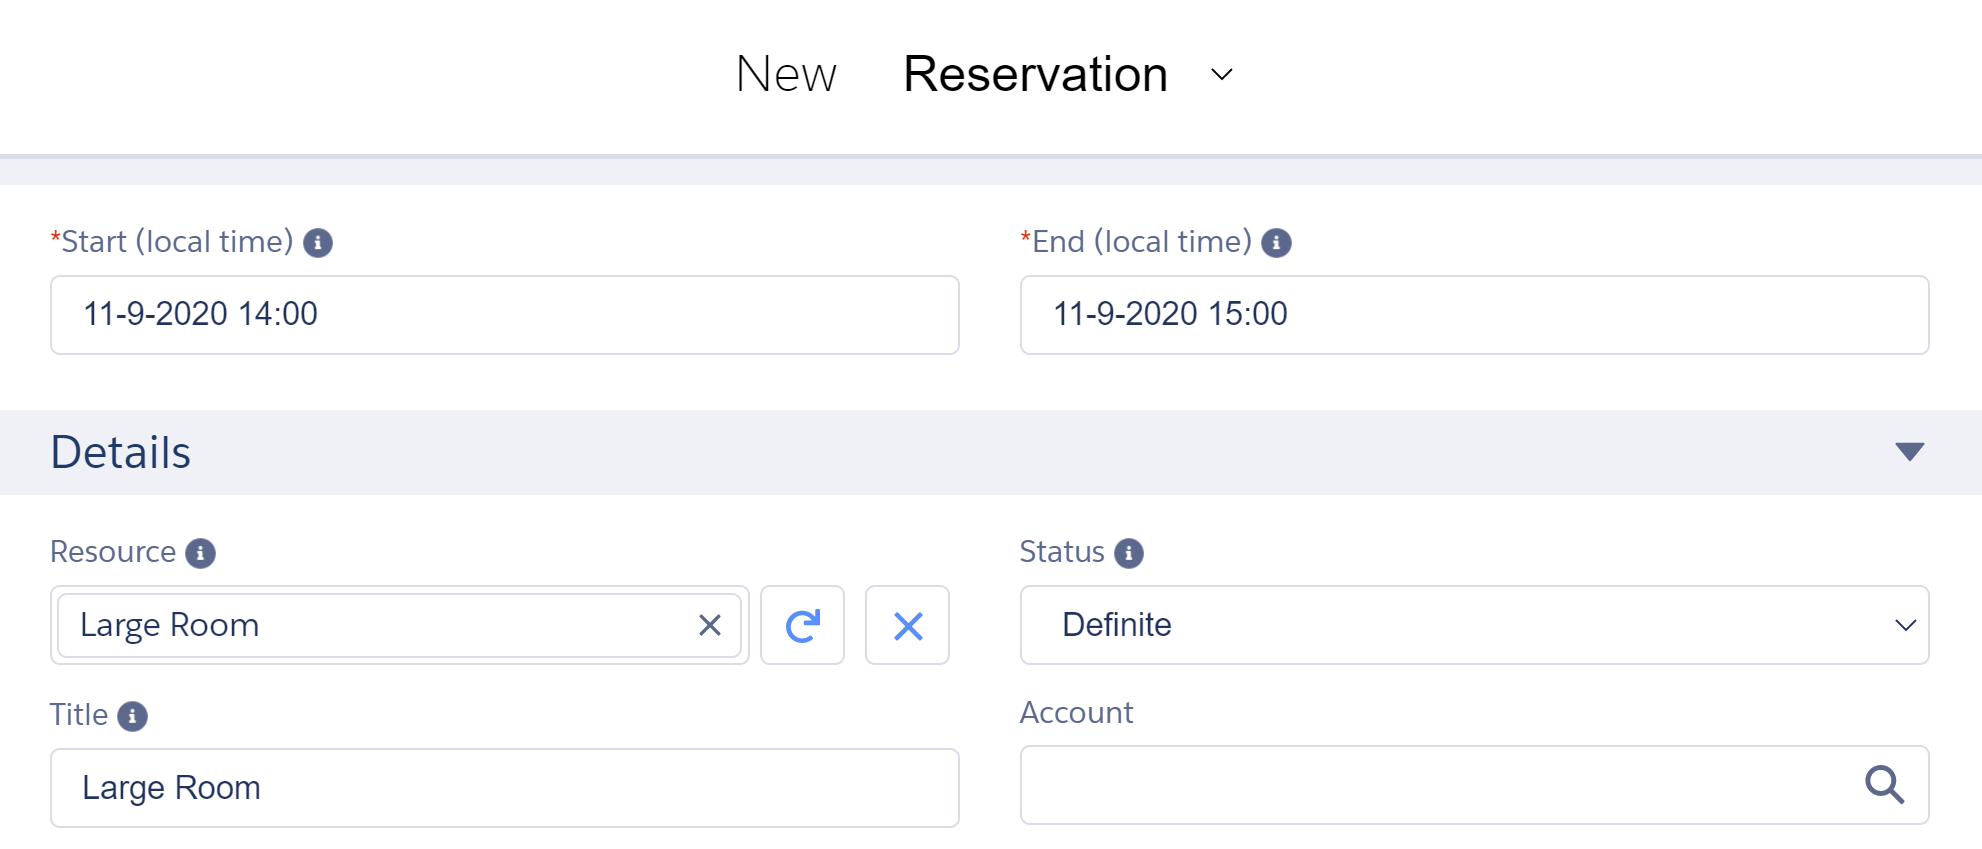Click the New label in the header

click(786, 75)
